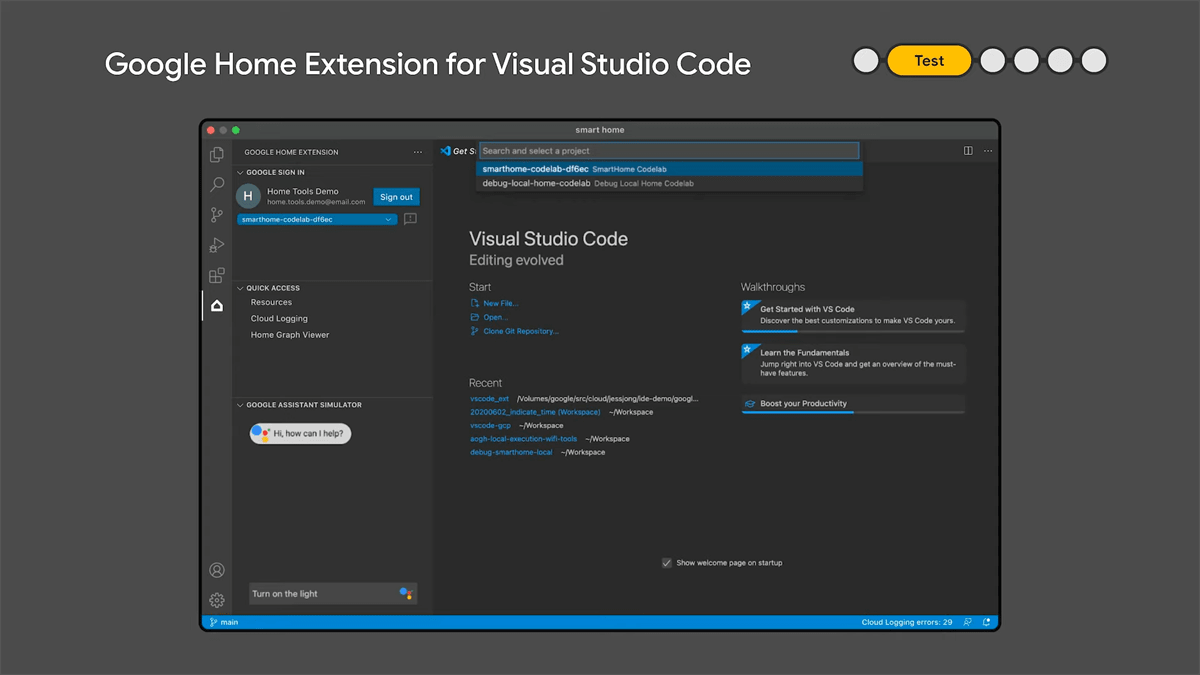Click the home.tools.demo@email.com address

316,202
